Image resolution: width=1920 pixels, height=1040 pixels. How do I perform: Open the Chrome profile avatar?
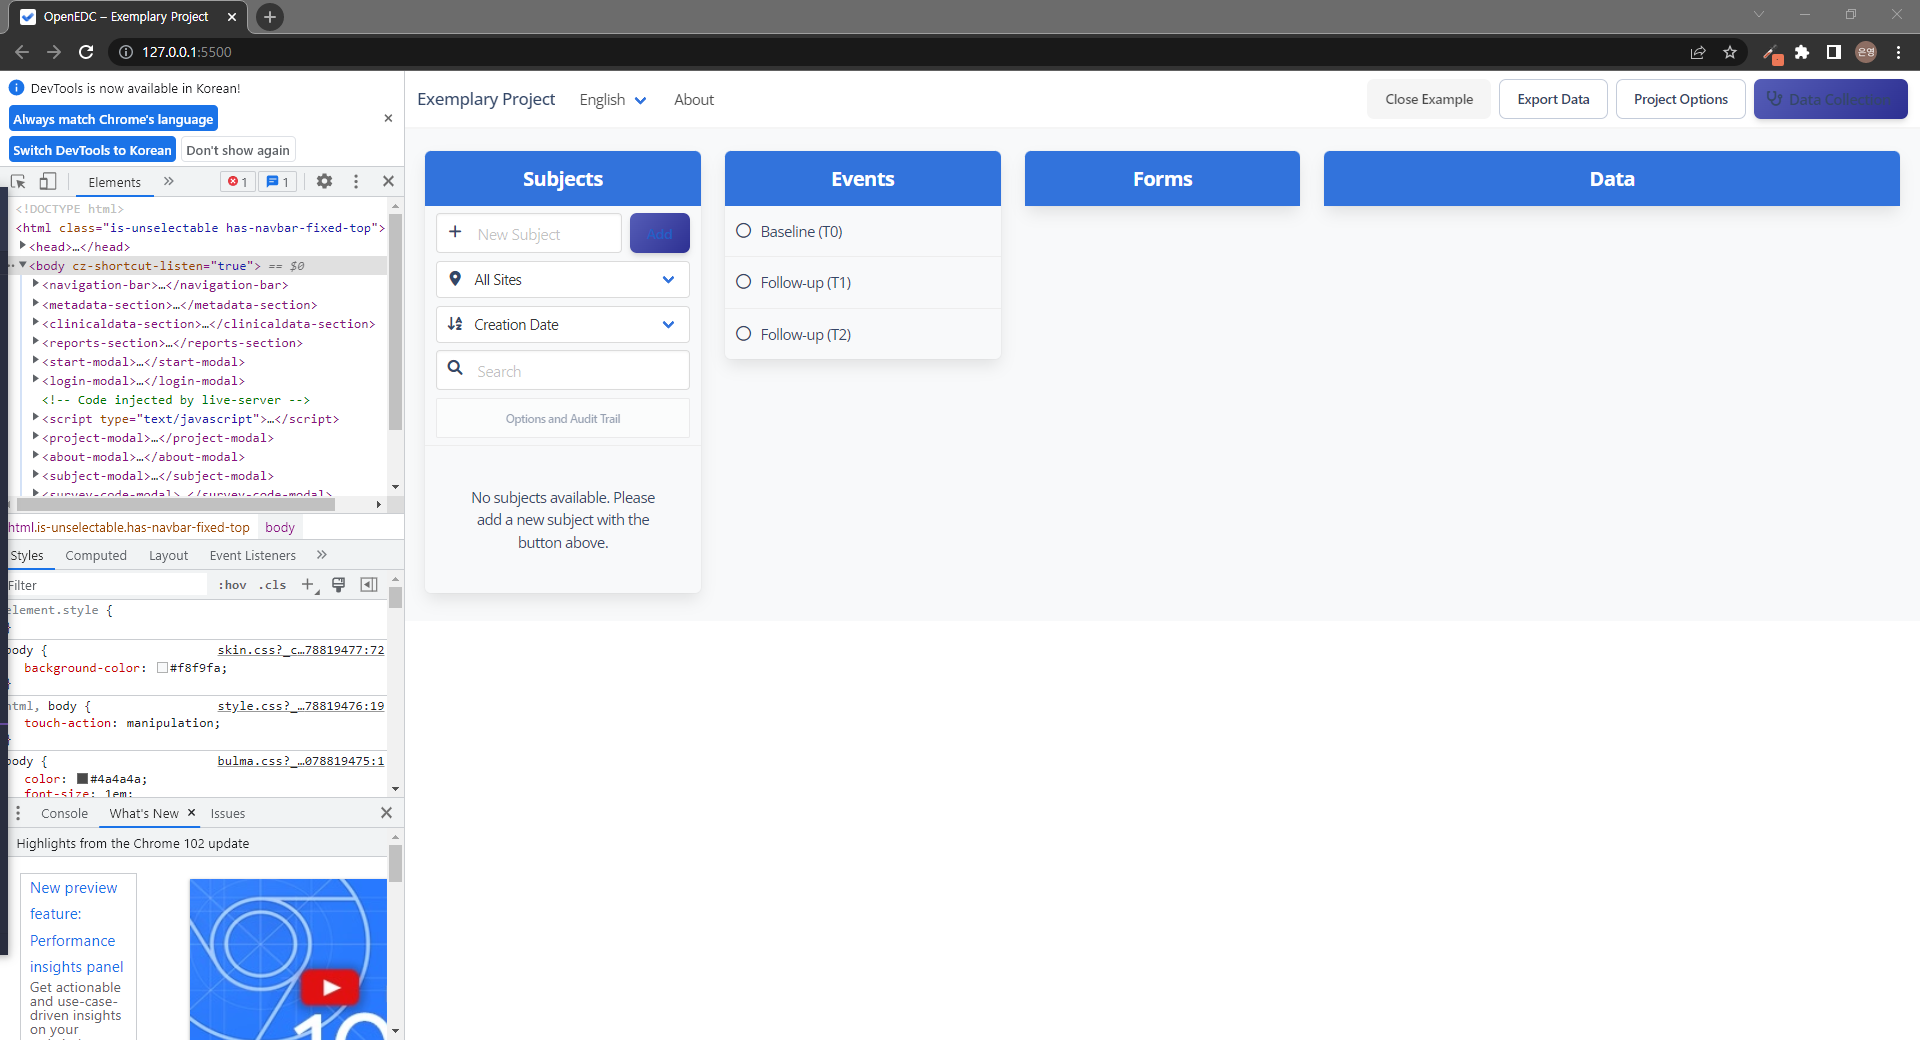pos(1866,52)
